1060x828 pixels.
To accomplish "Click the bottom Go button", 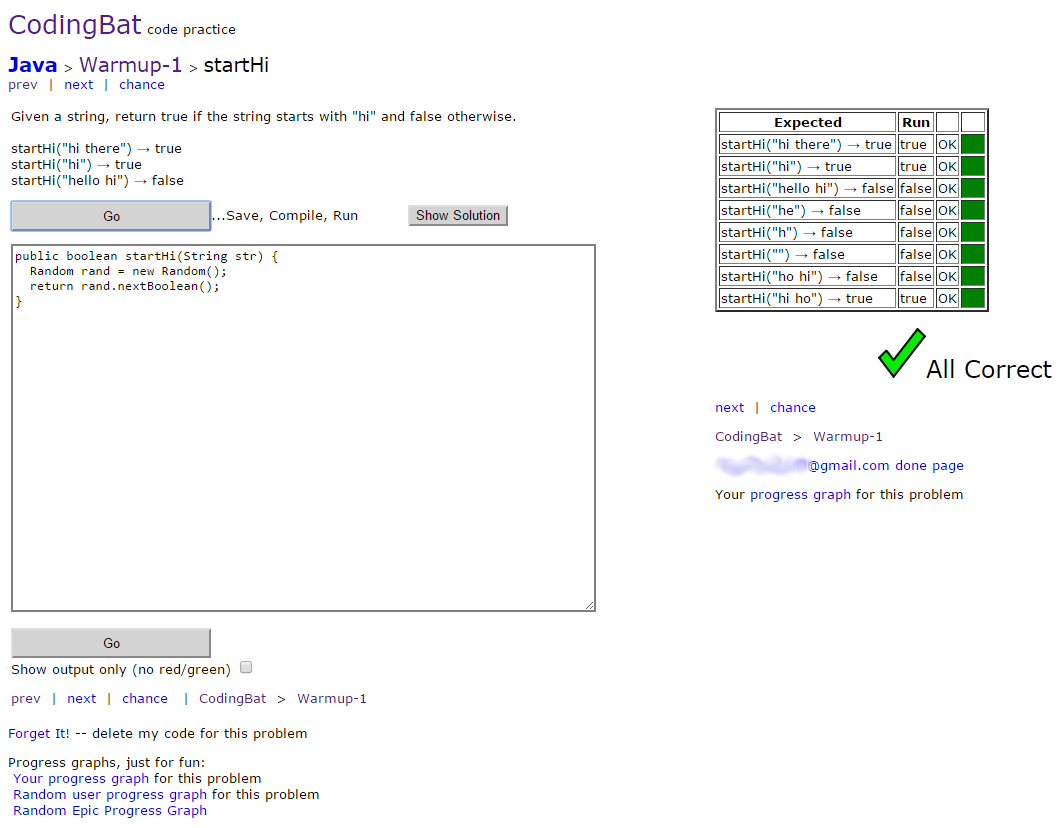I will pos(111,643).
